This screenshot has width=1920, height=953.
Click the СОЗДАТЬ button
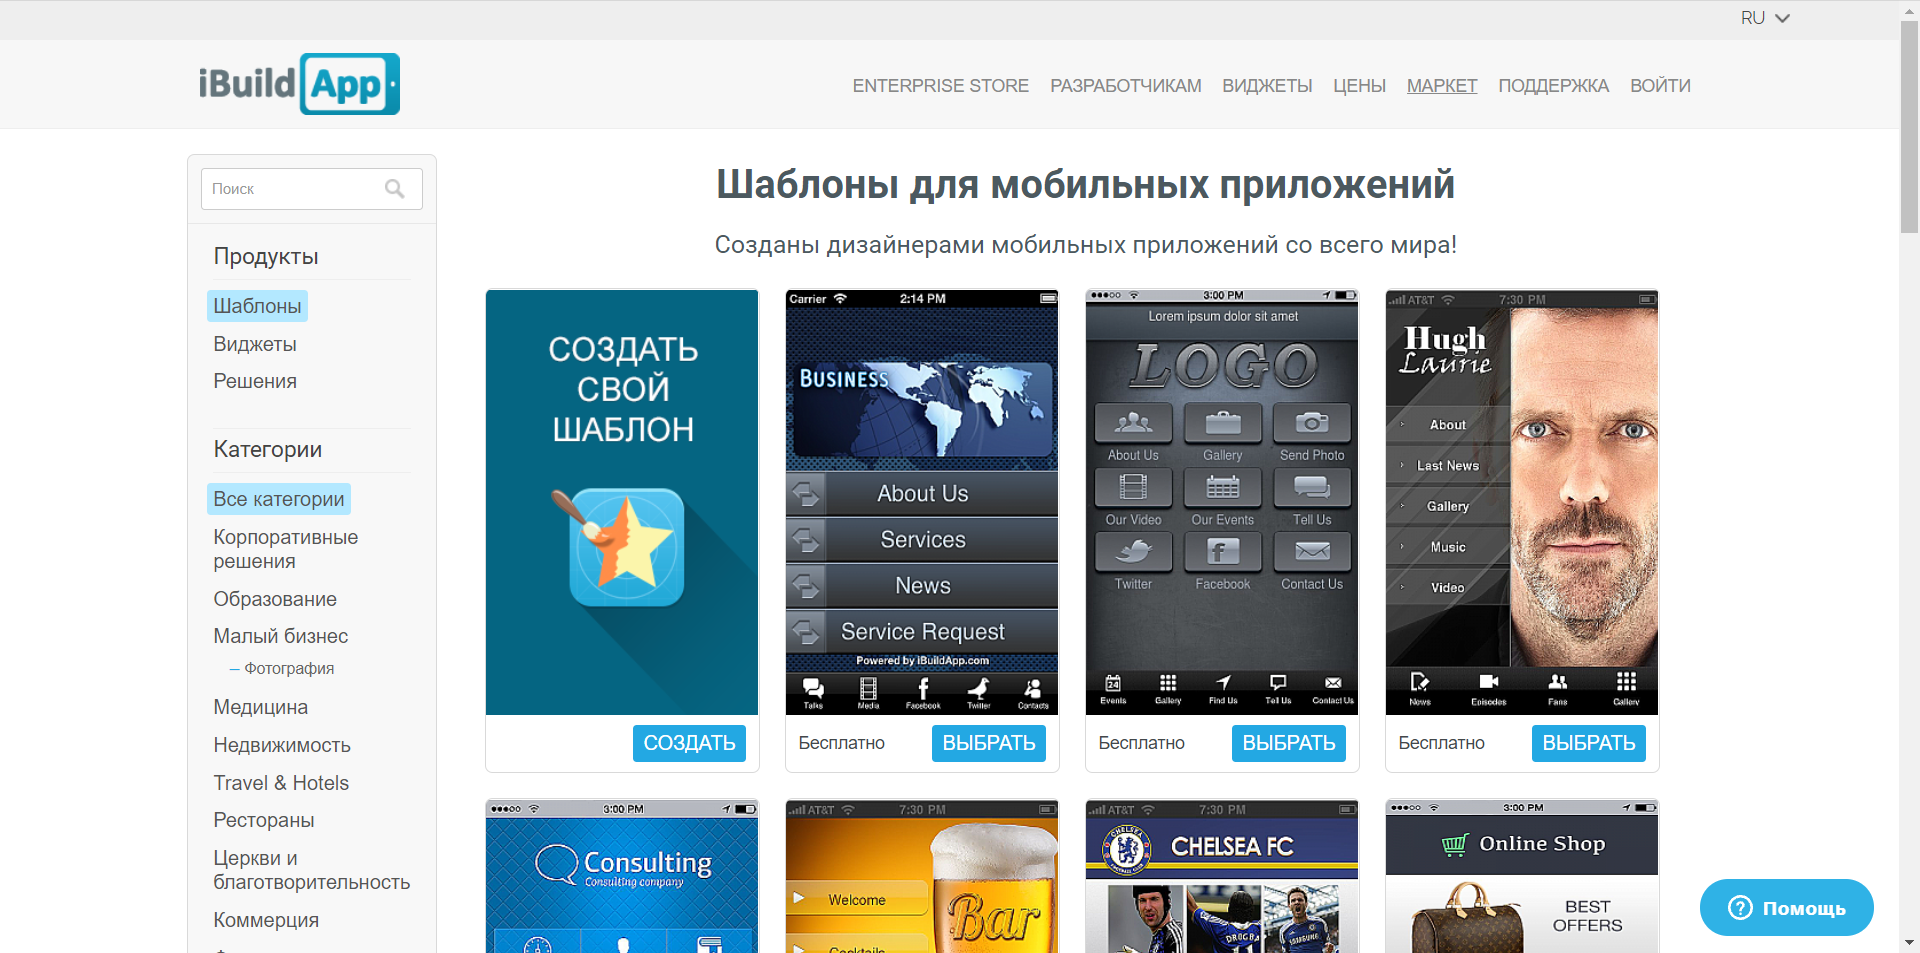point(689,743)
